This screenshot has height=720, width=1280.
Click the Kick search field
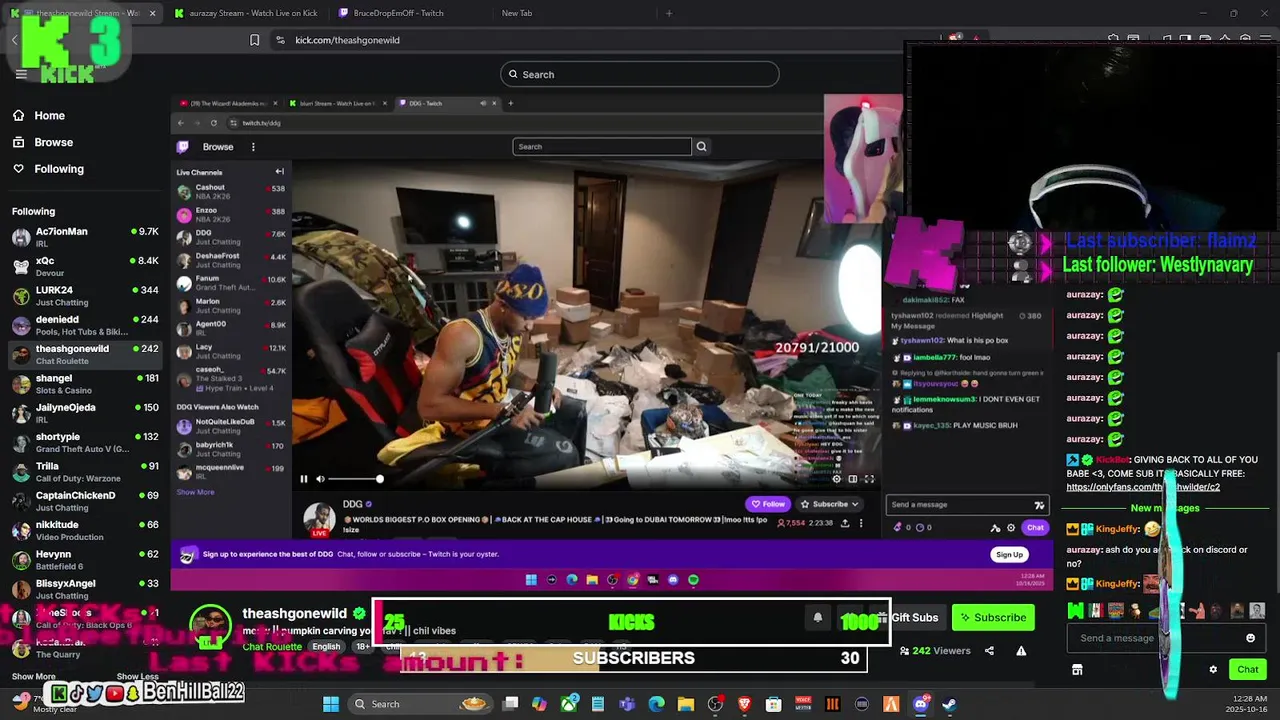[640, 74]
